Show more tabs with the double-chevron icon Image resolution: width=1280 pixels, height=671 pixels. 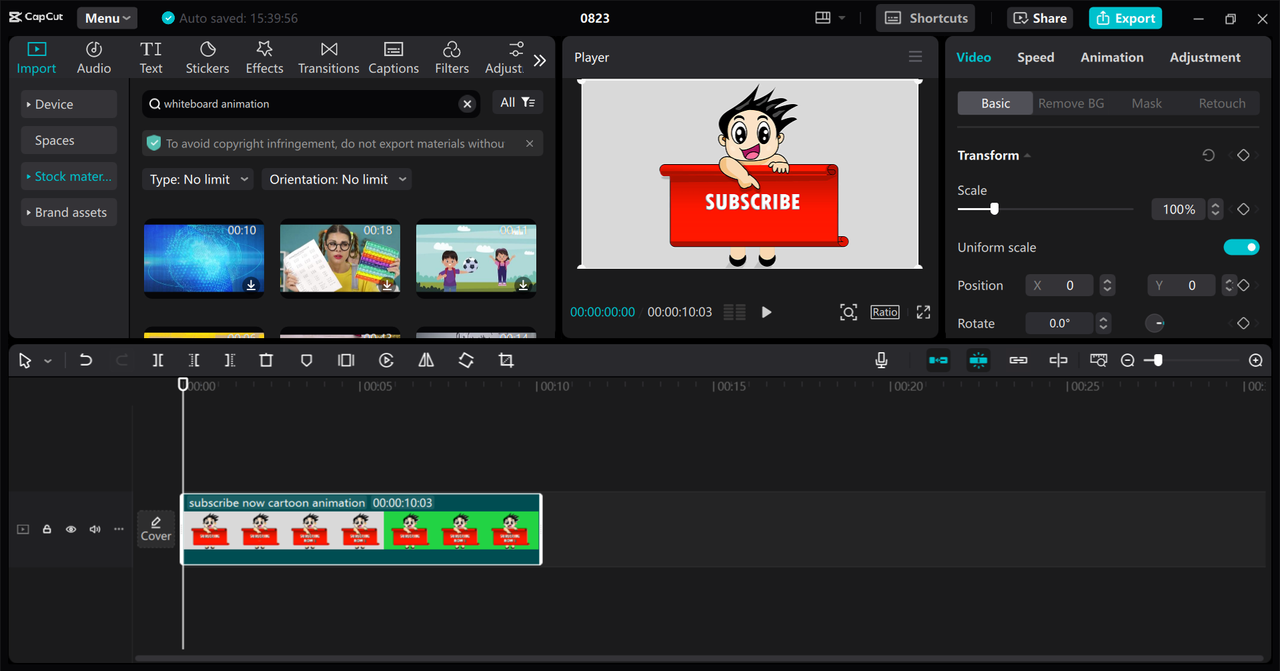pos(540,60)
